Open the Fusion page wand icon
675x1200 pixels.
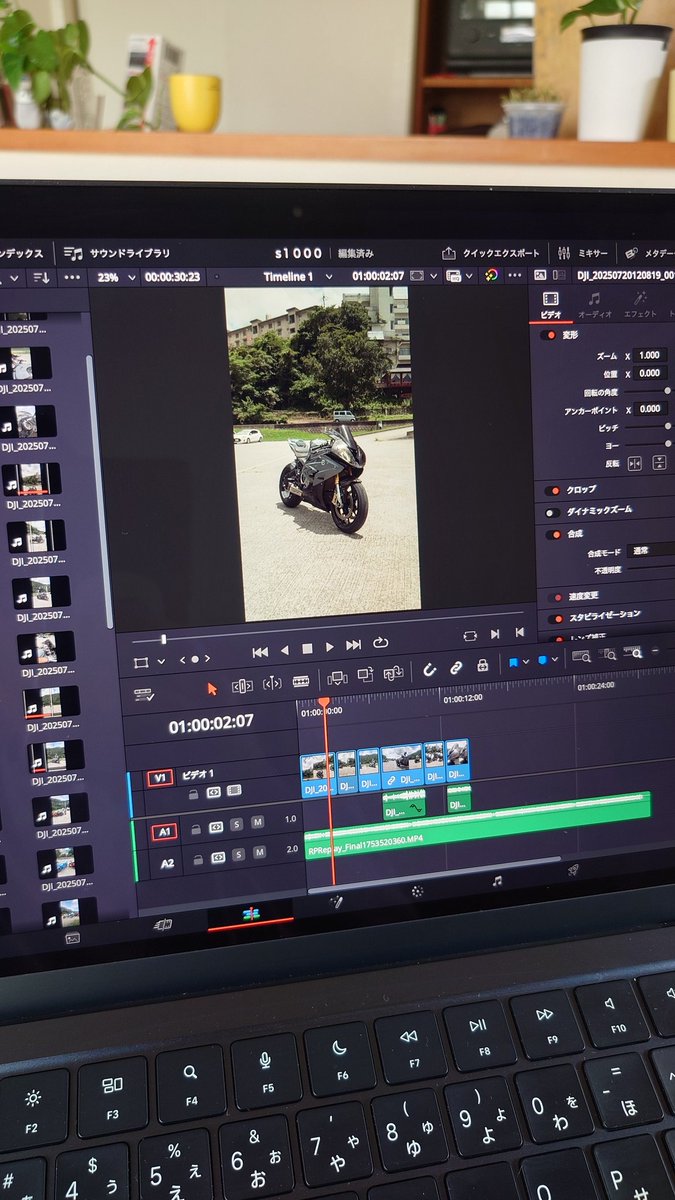tap(337, 901)
